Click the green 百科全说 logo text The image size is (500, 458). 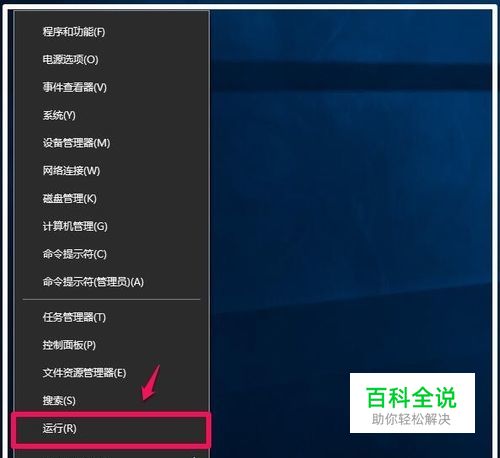[x=411, y=398]
